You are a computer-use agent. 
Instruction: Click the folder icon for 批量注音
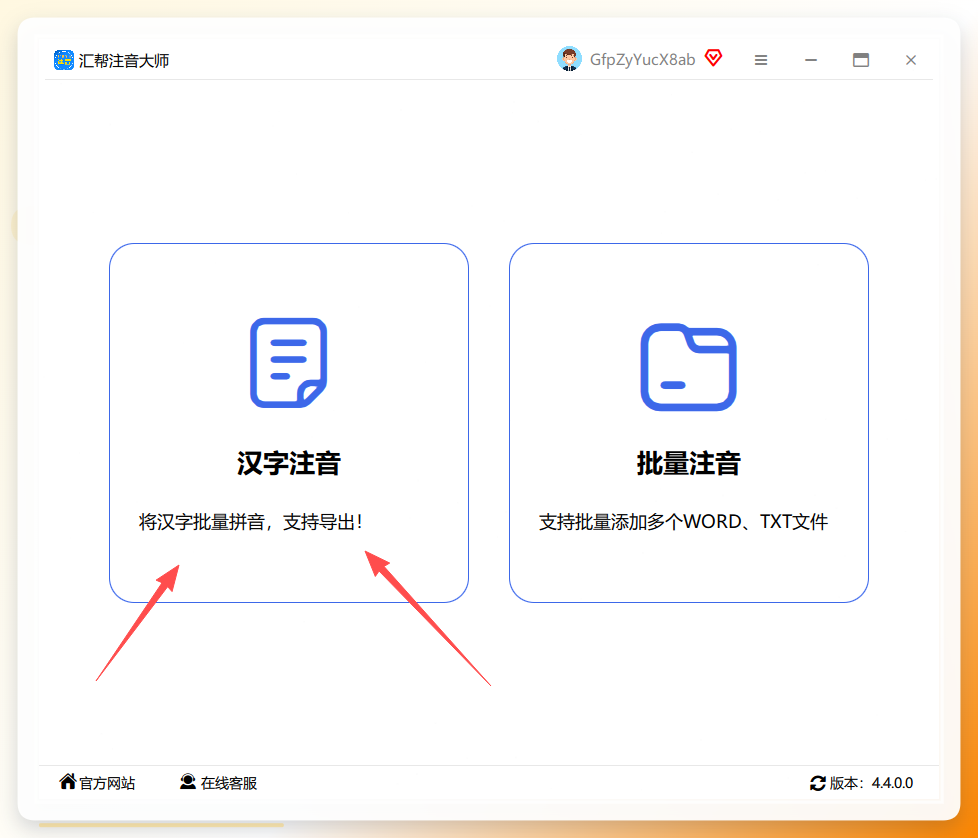pyautogui.click(x=689, y=367)
